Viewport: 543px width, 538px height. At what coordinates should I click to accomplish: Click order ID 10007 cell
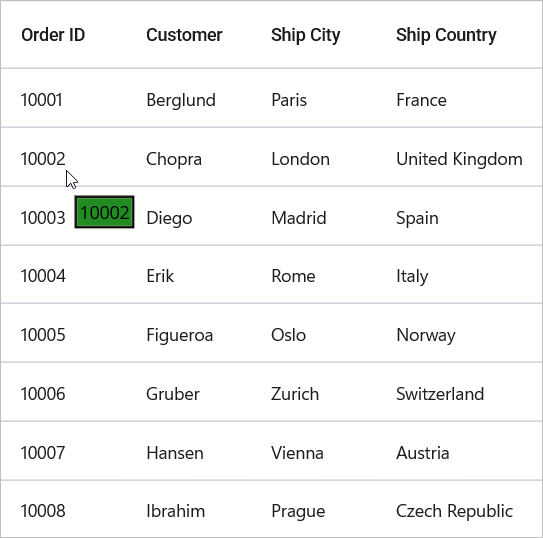[x=43, y=453]
